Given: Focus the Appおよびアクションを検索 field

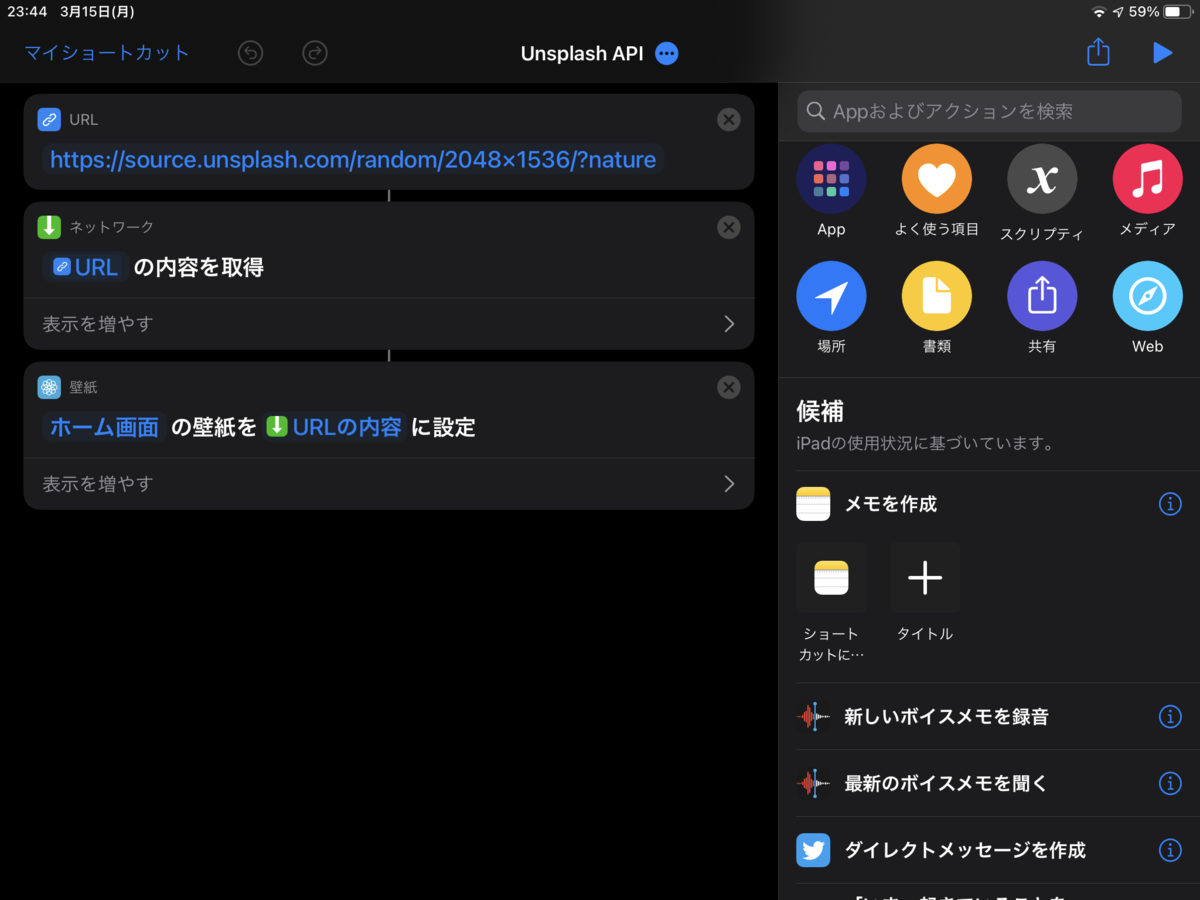Looking at the screenshot, I should click(989, 111).
